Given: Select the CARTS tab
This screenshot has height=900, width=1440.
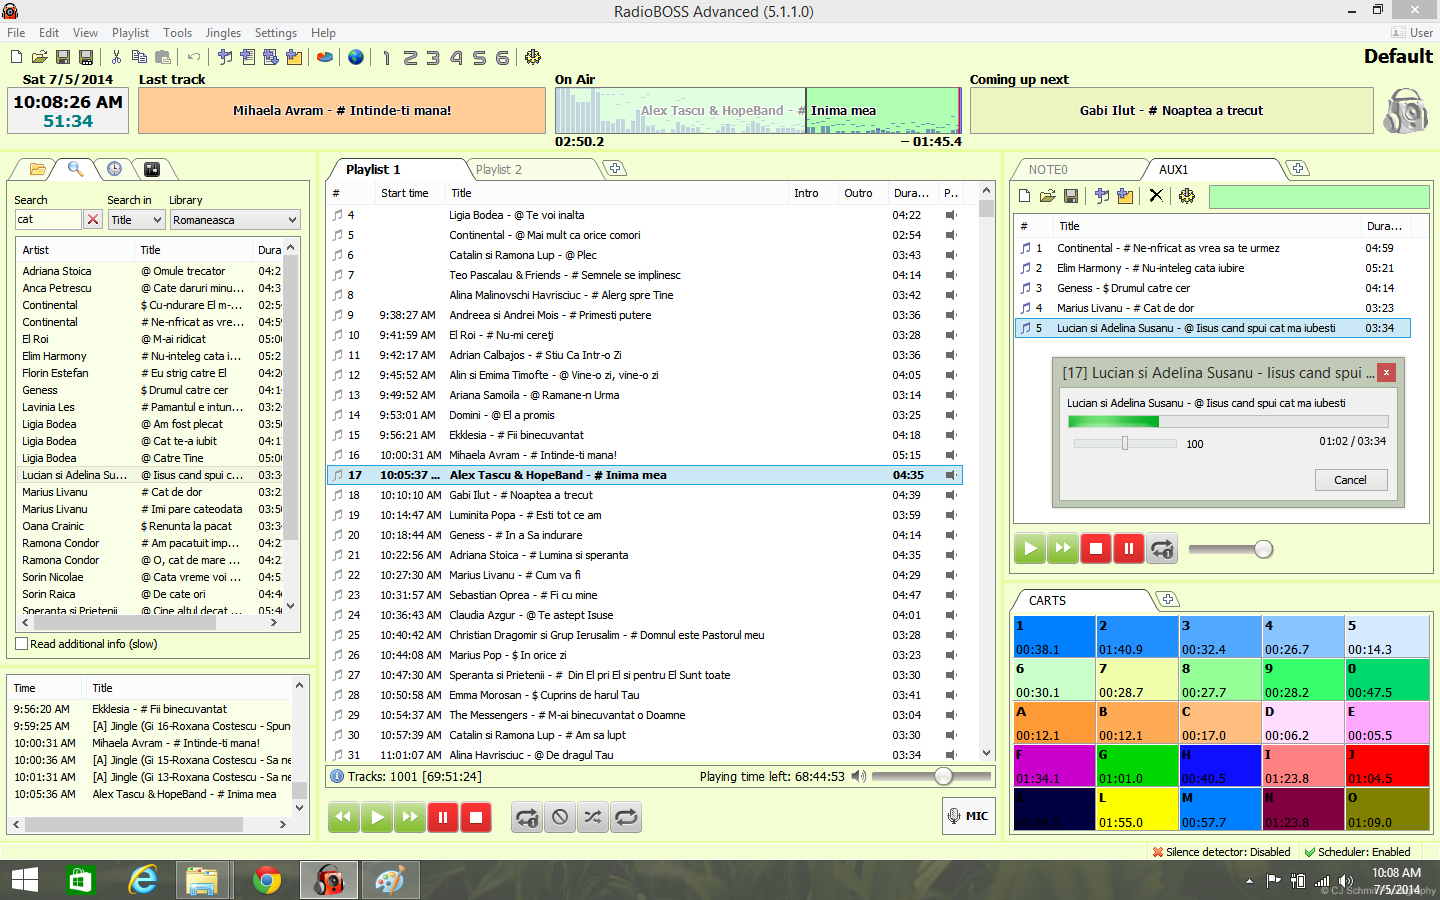Looking at the screenshot, I should tap(1047, 600).
